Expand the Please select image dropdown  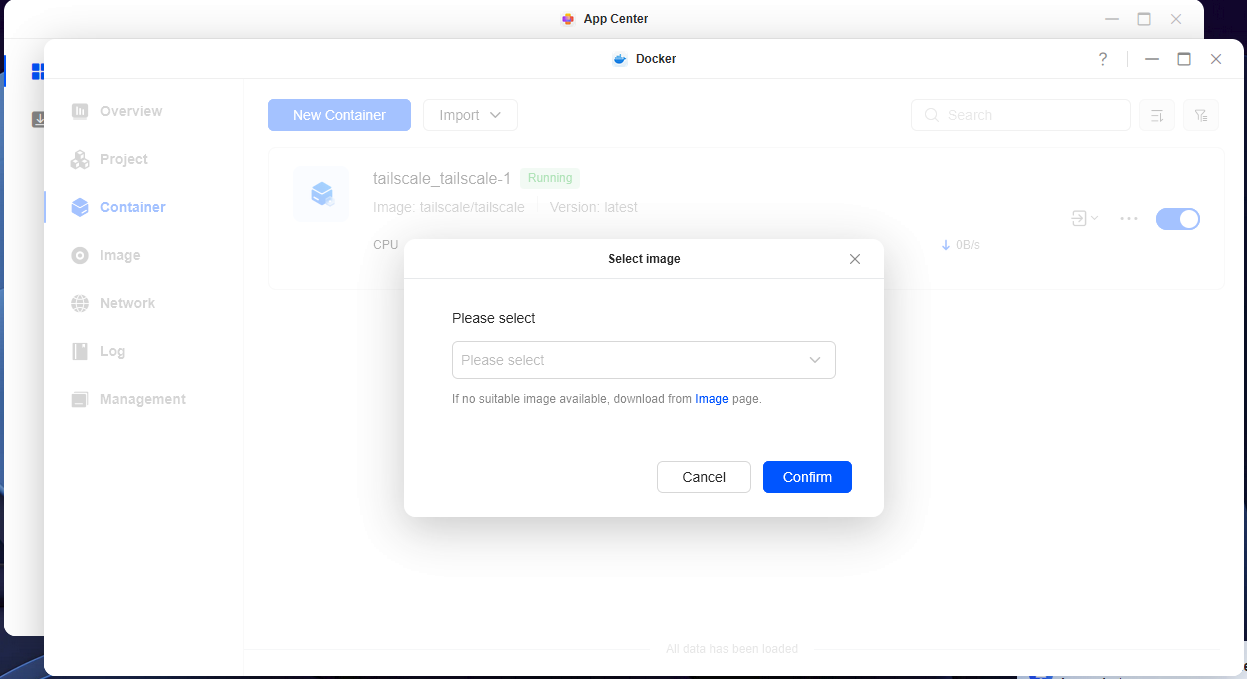point(644,360)
